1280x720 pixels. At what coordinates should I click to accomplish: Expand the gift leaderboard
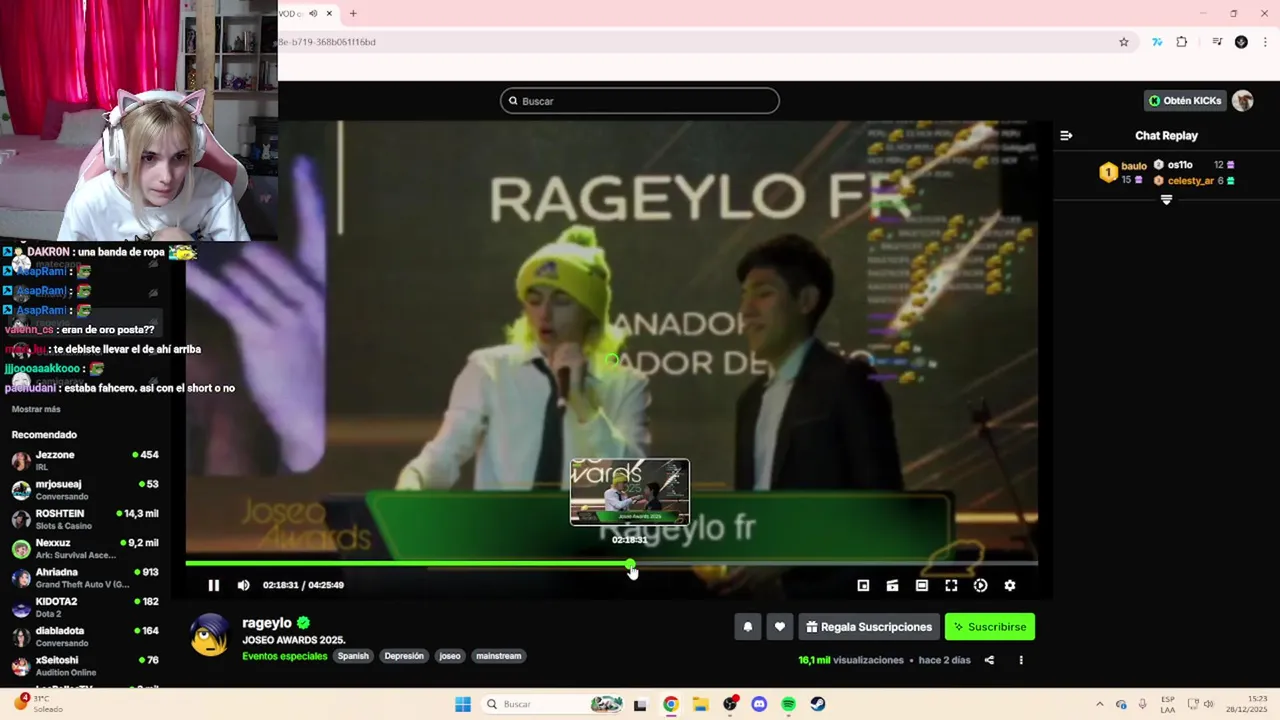click(x=1166, y=200)
